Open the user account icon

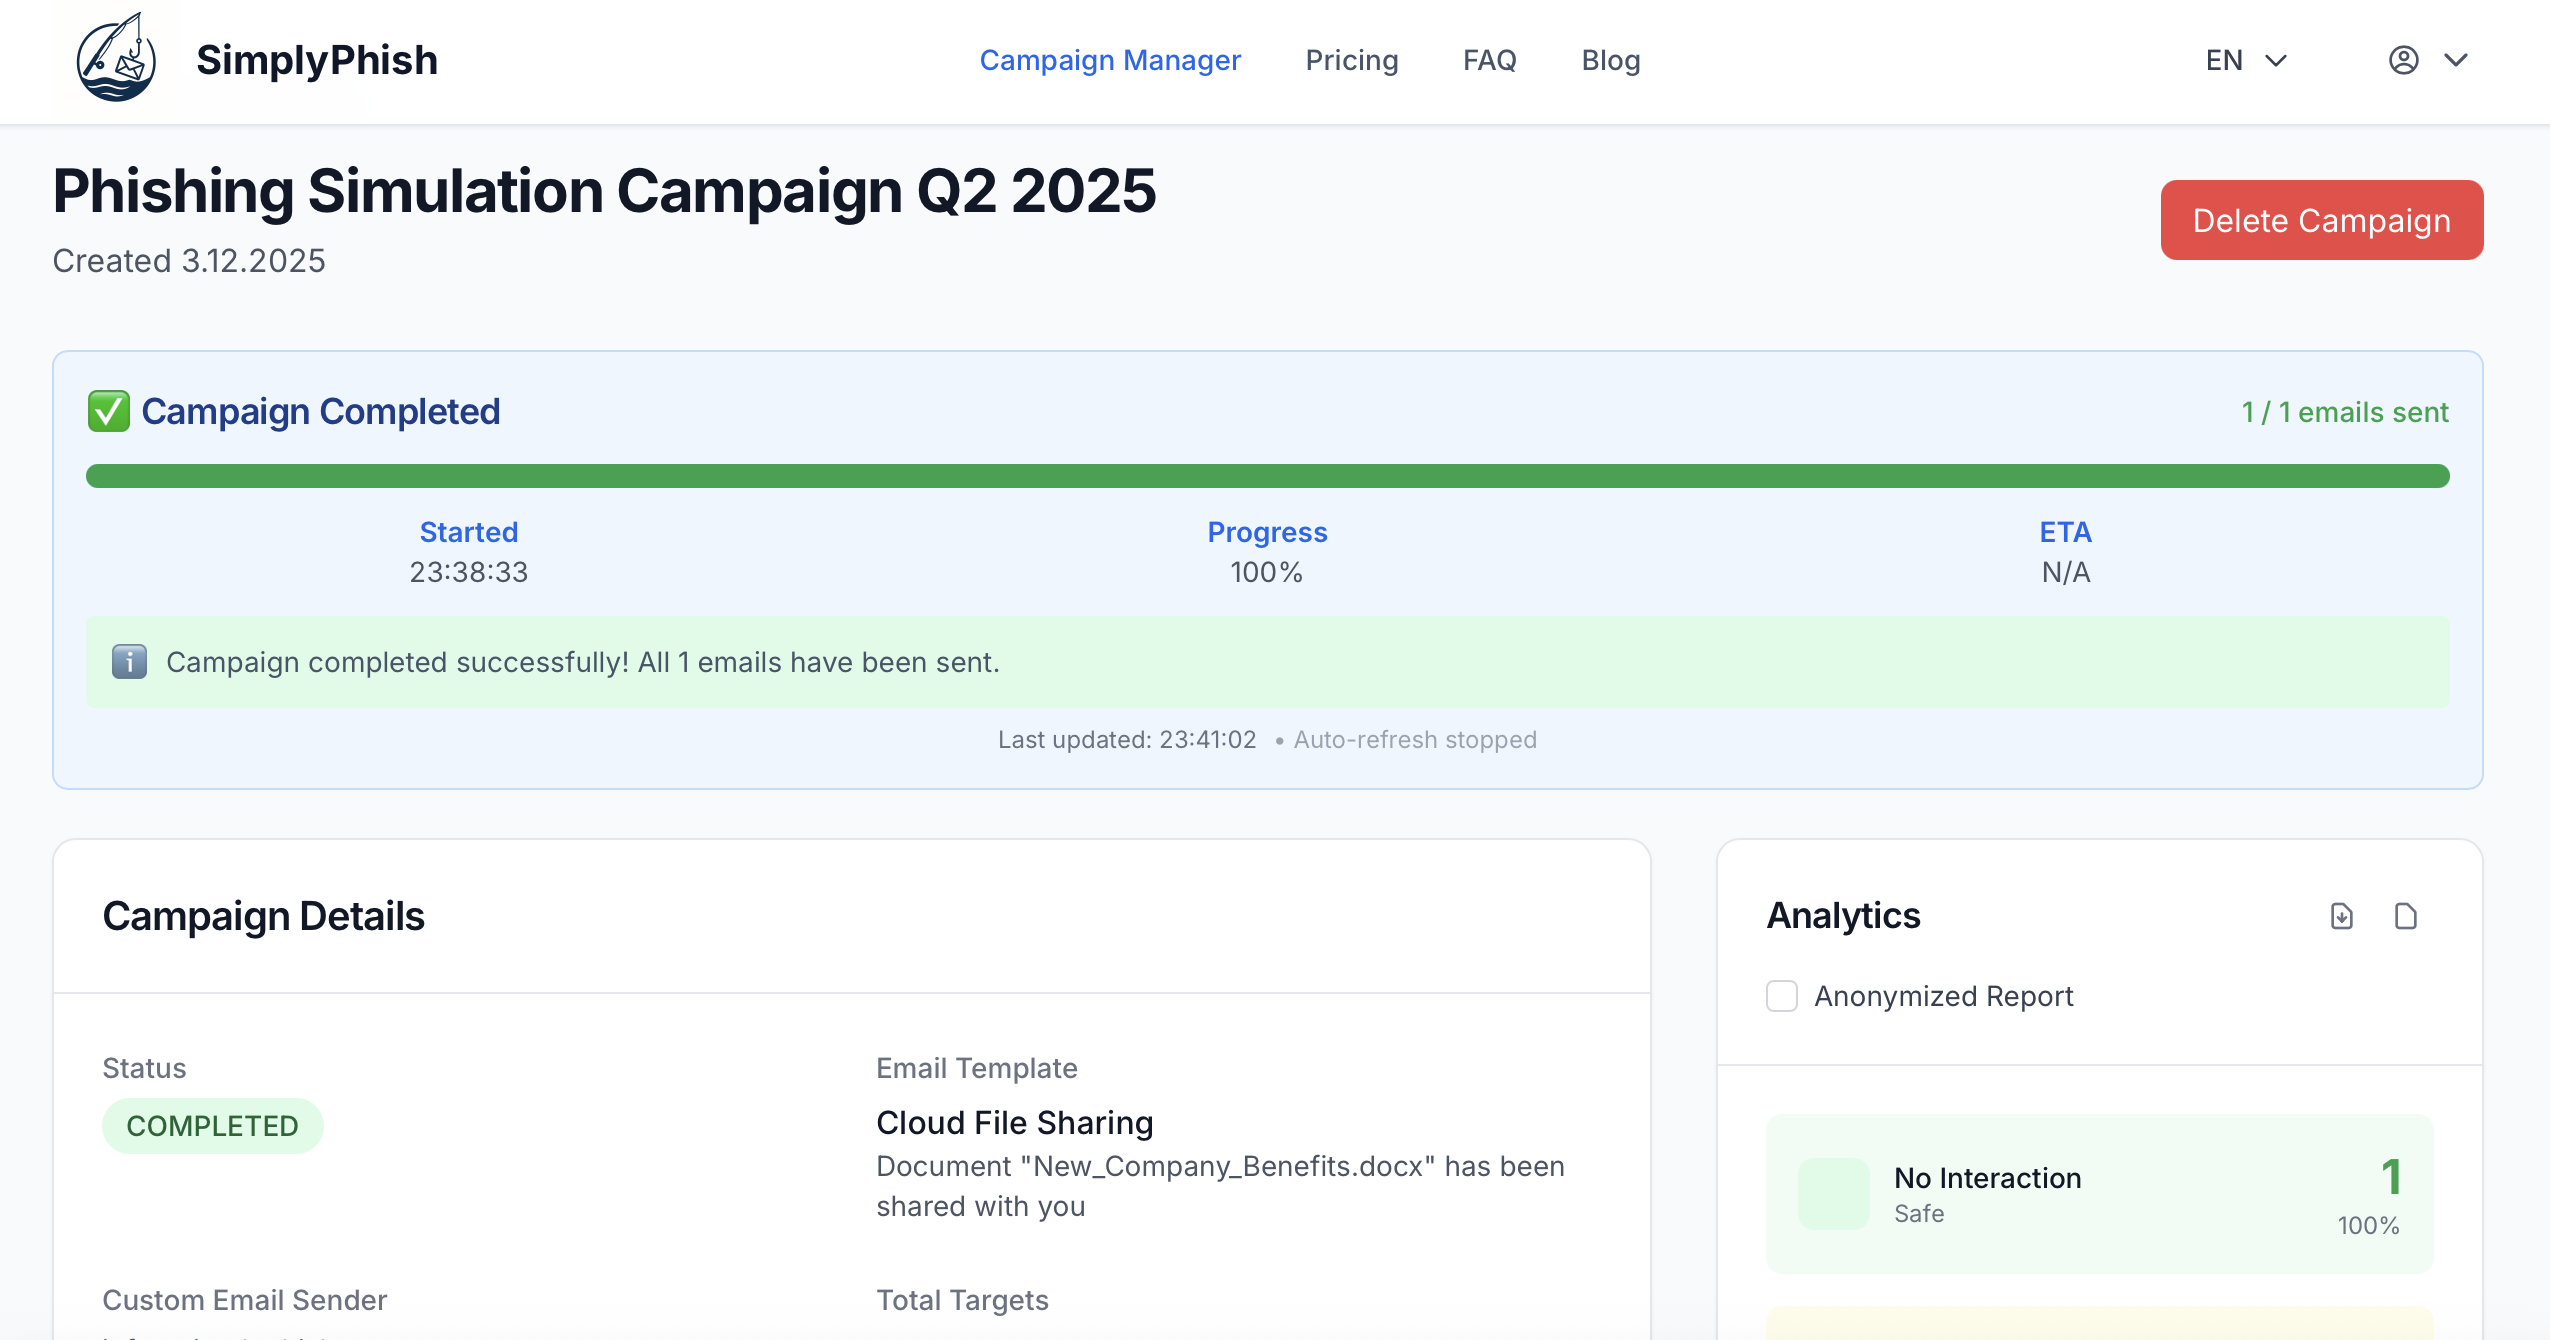pos(2403,60)
